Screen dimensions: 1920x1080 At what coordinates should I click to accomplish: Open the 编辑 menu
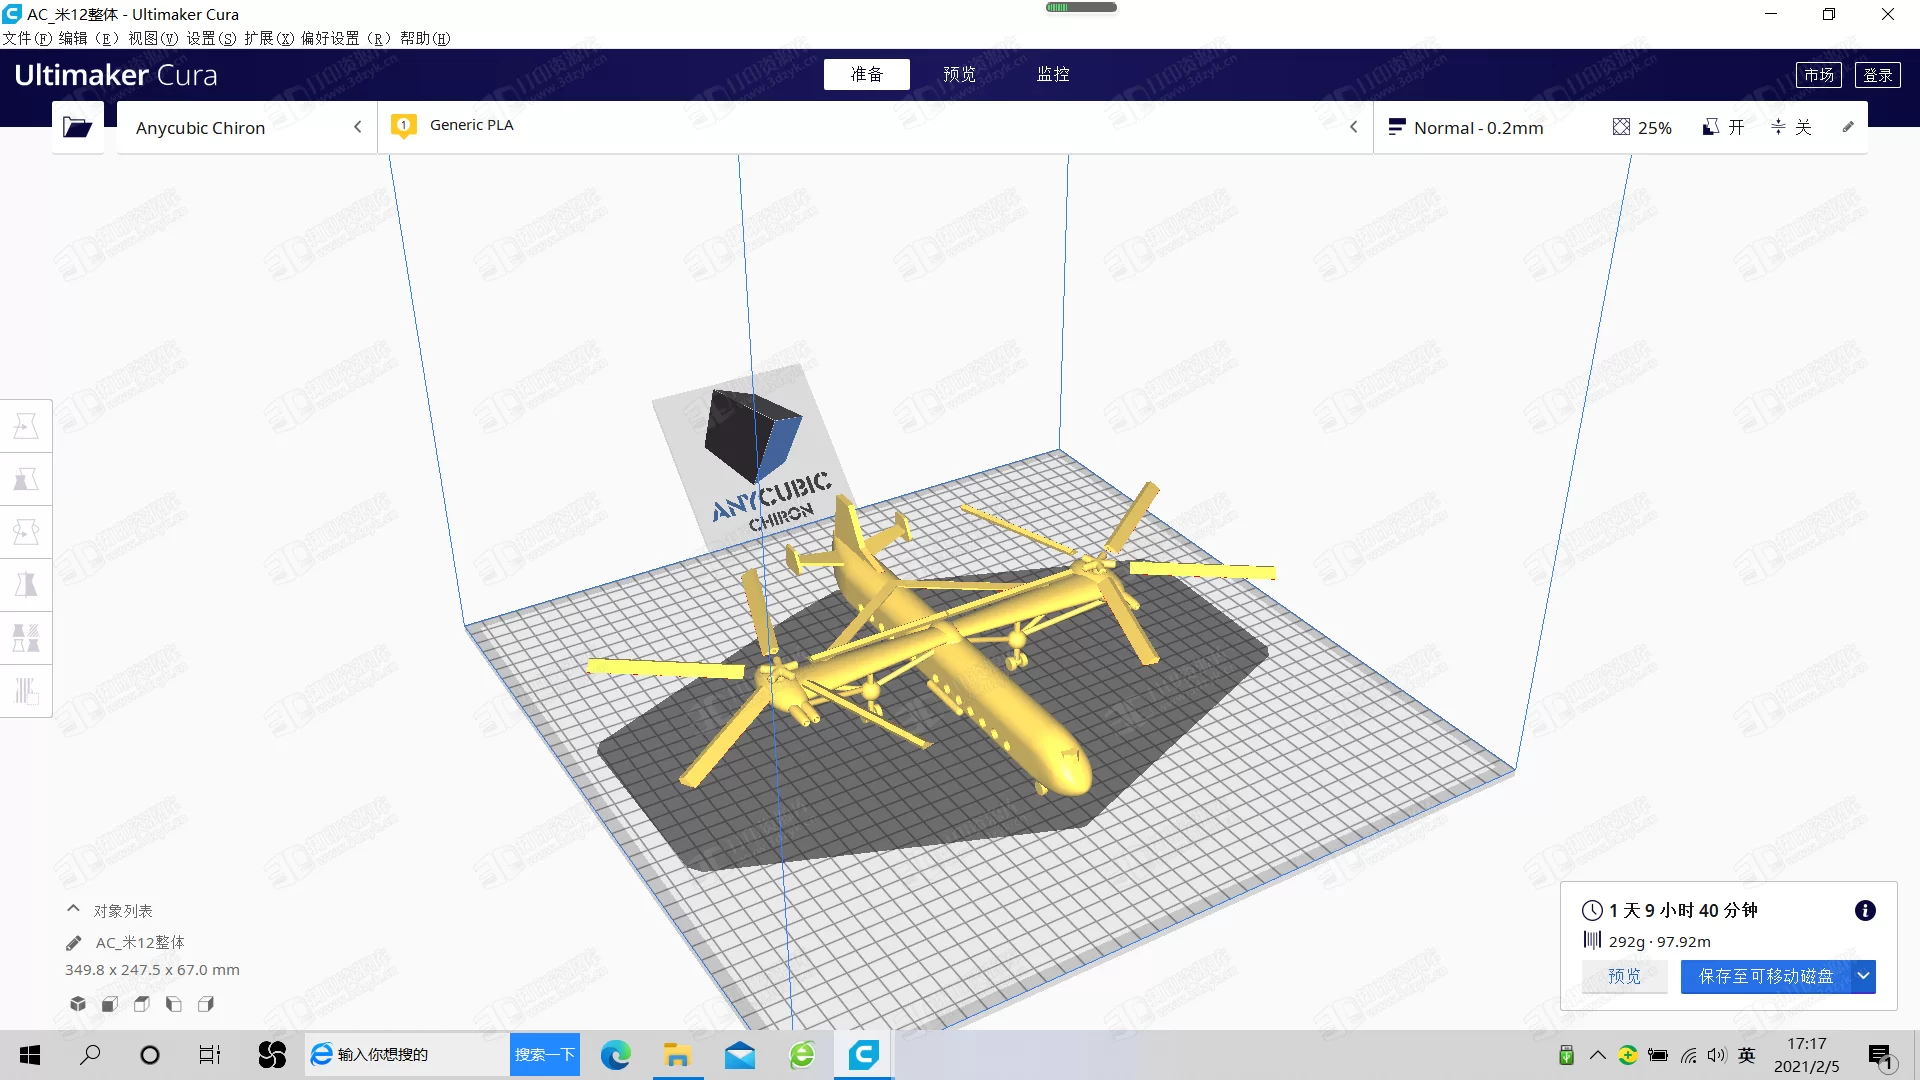click(x=88, y=38)
